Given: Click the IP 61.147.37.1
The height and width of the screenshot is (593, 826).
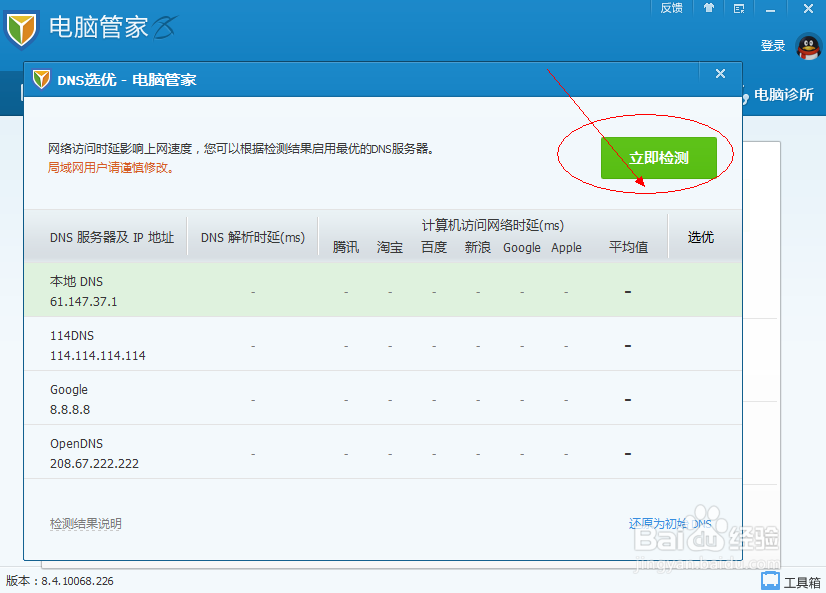Looking at the screenshot, I should tap(84, 302).
